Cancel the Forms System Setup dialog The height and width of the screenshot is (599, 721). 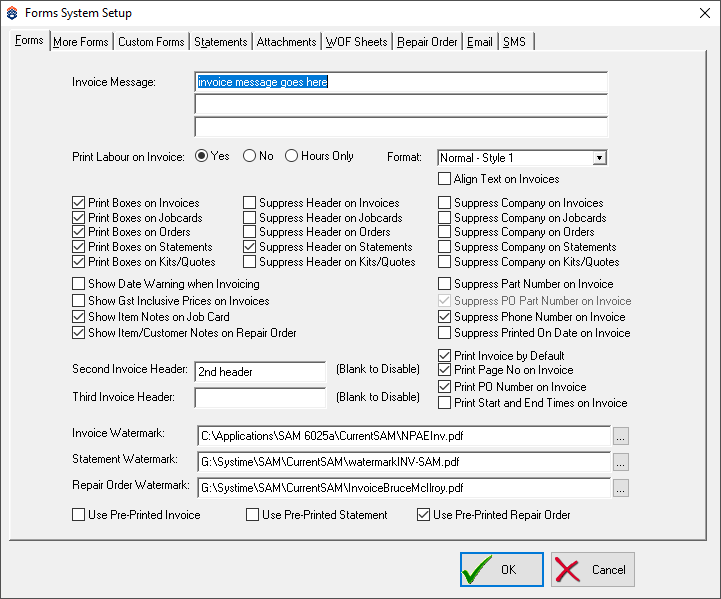593,570
